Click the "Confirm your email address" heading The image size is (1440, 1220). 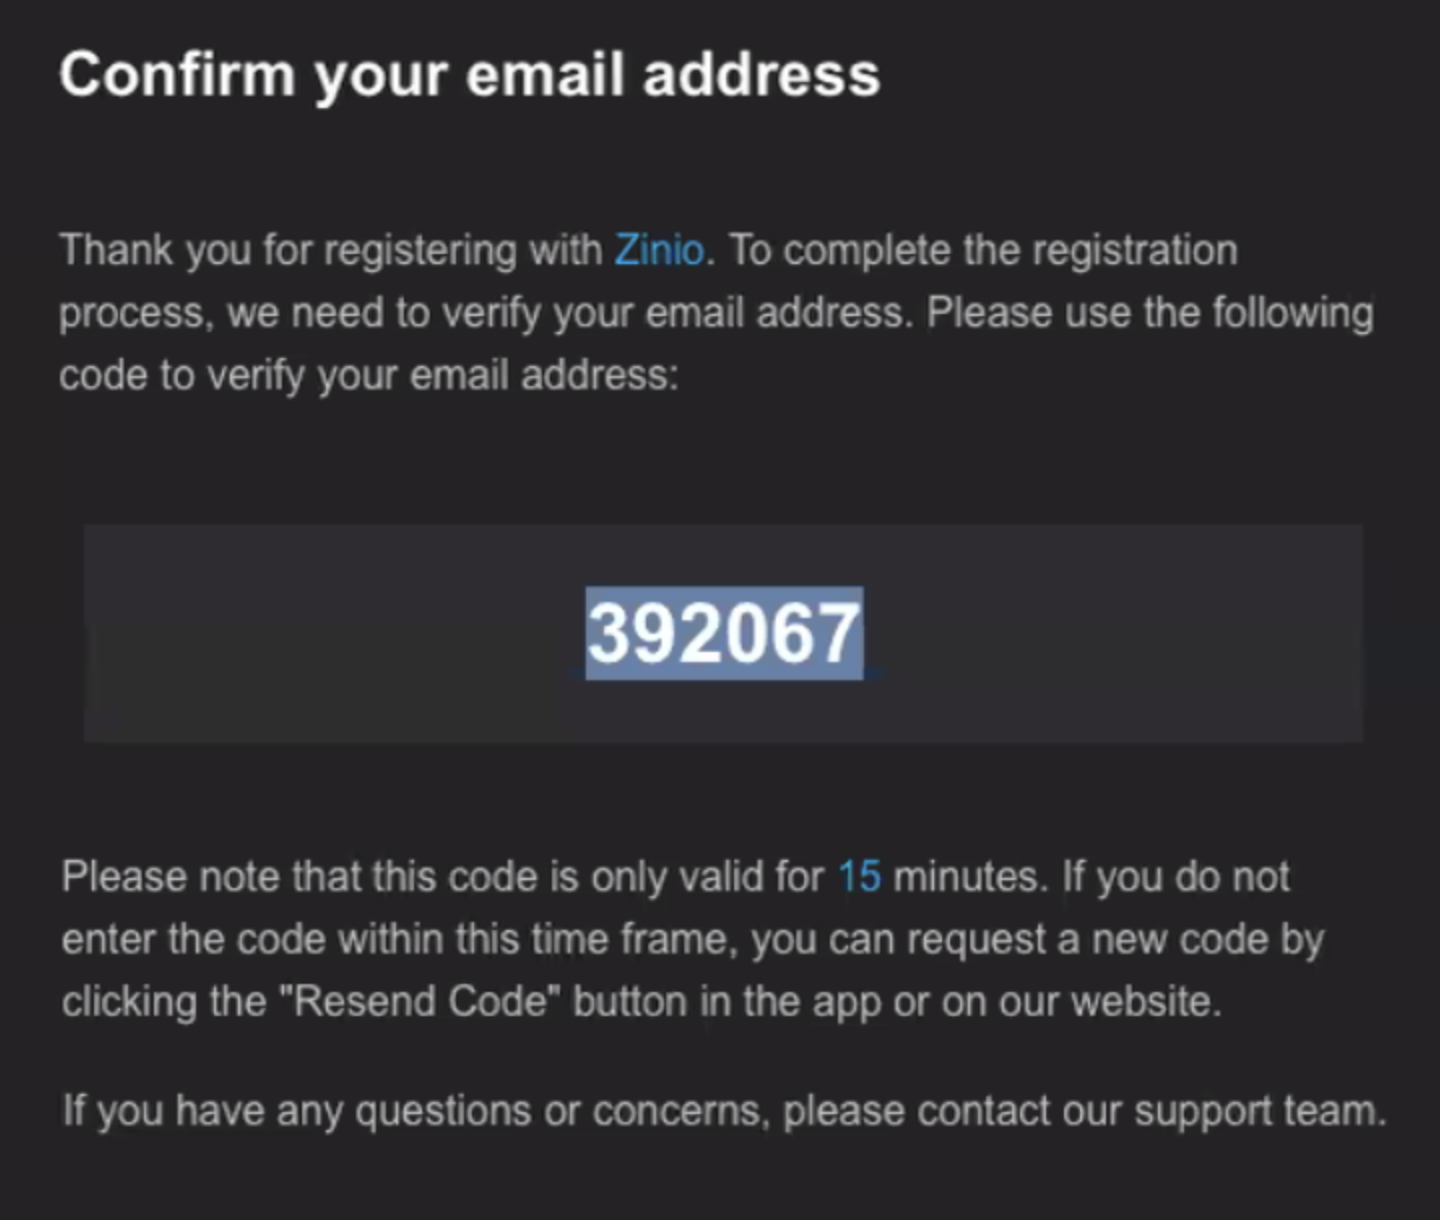[x=469, y=77]
